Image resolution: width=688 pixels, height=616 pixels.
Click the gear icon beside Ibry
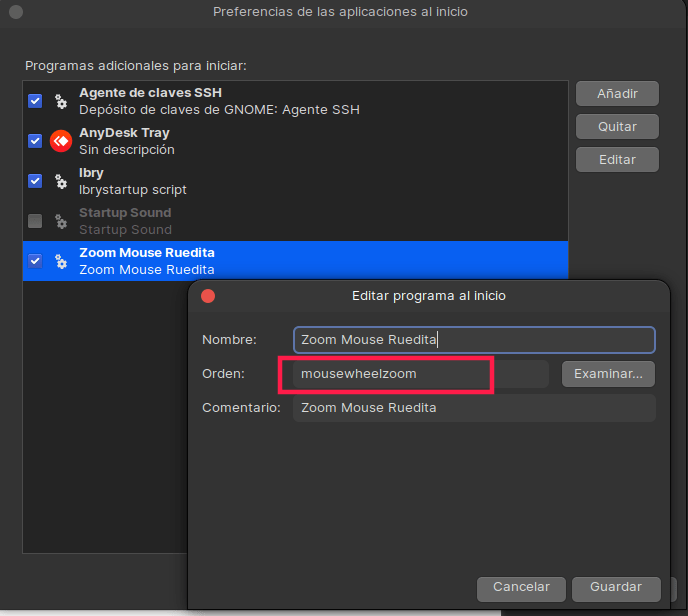[61, 181]
